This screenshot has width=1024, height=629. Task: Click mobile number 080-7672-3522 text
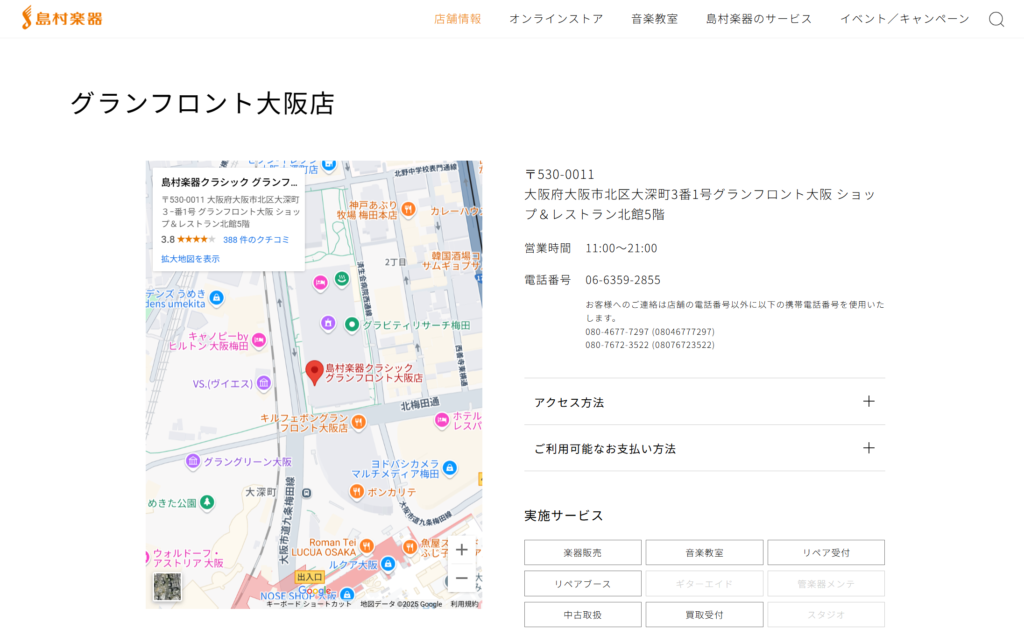coord(650,345)
